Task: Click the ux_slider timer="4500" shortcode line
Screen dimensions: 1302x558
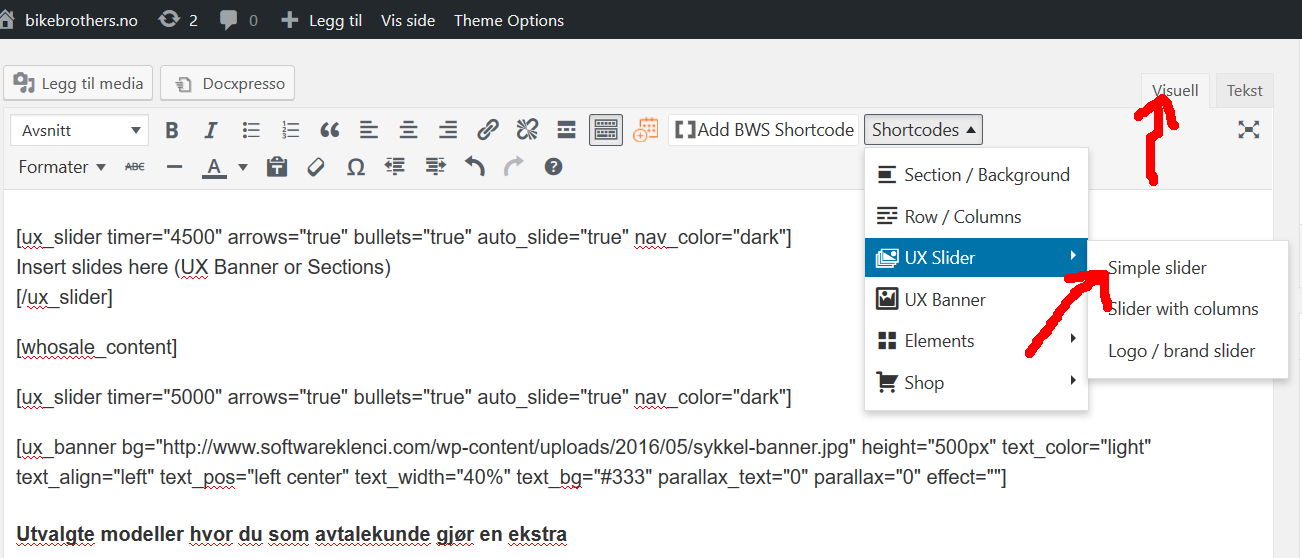Action: pos(404,237)
